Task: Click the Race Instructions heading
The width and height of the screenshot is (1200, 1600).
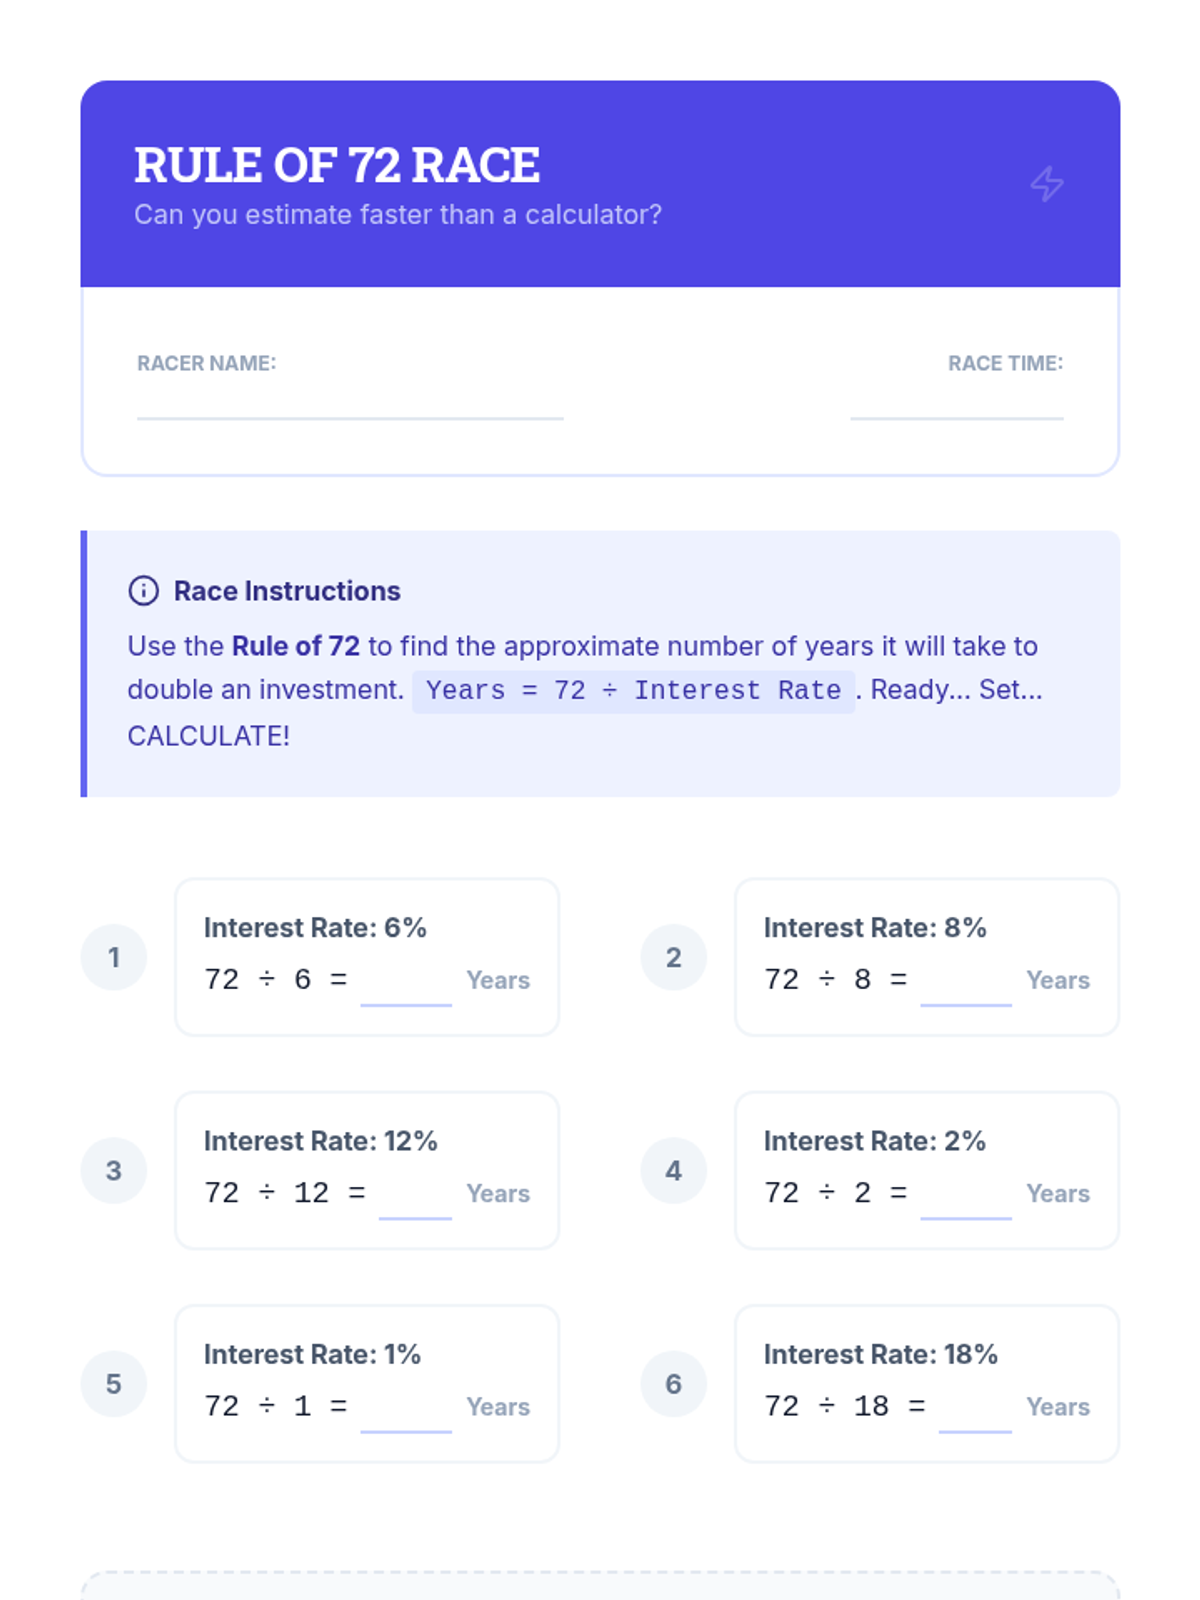Action: point(287,591)
